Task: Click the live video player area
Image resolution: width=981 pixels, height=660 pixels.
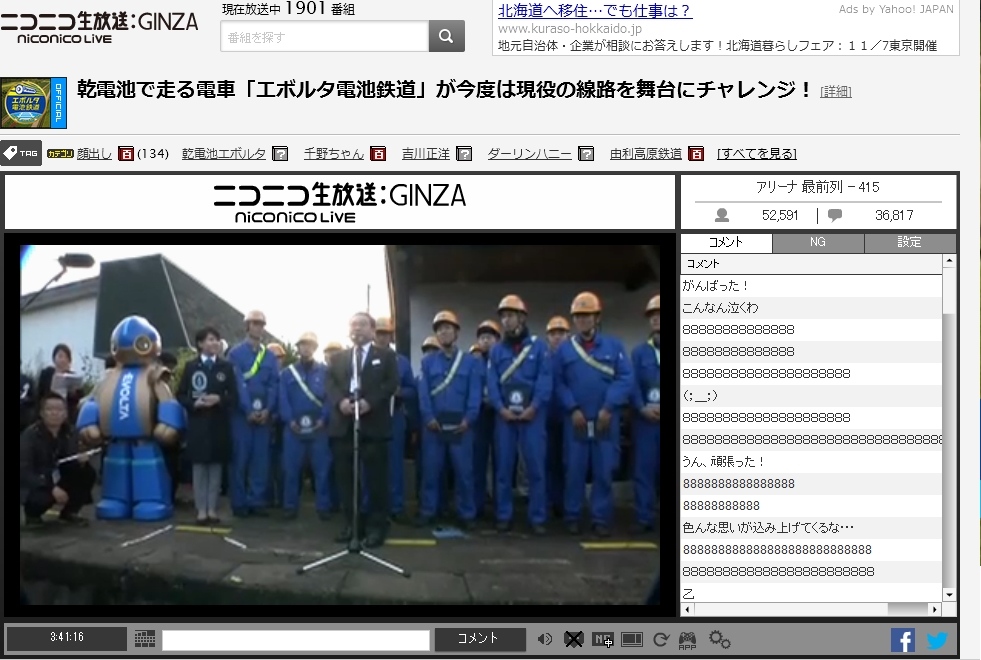Action: 340,424
